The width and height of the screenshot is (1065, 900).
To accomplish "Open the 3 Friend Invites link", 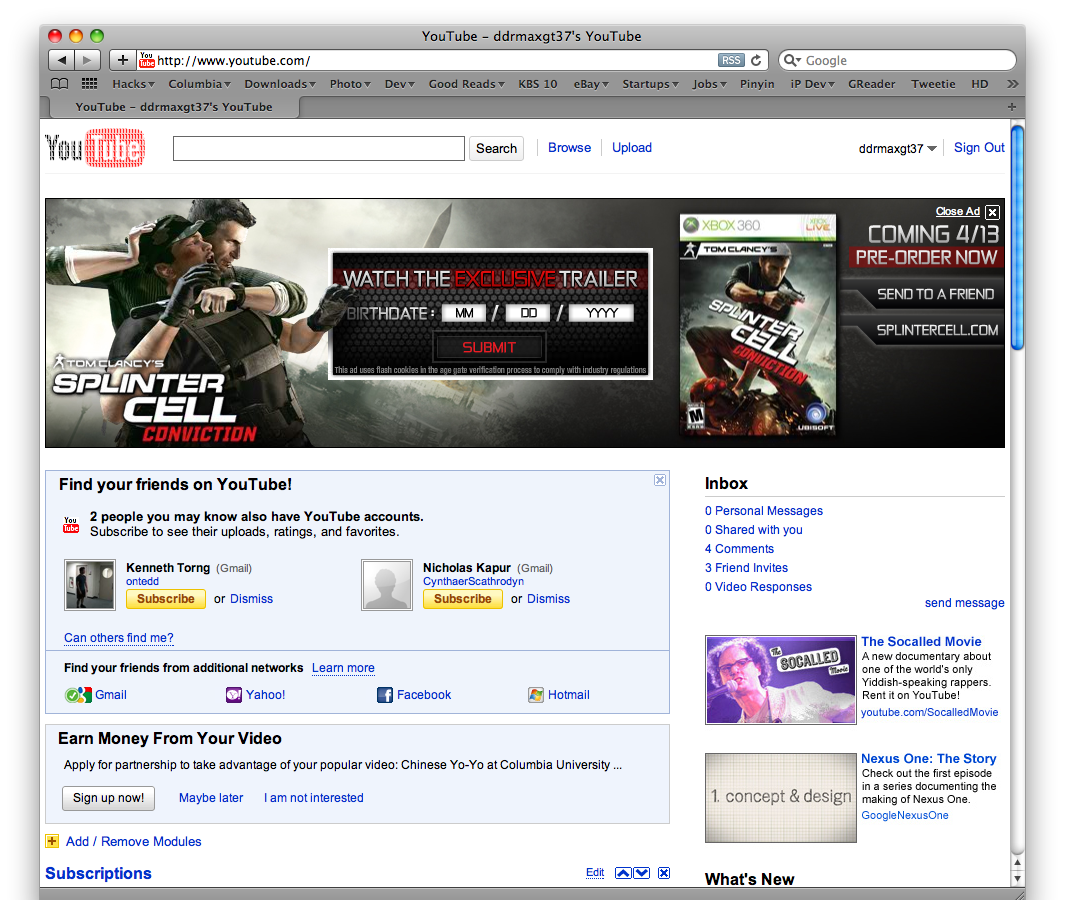I will (746, 568).
